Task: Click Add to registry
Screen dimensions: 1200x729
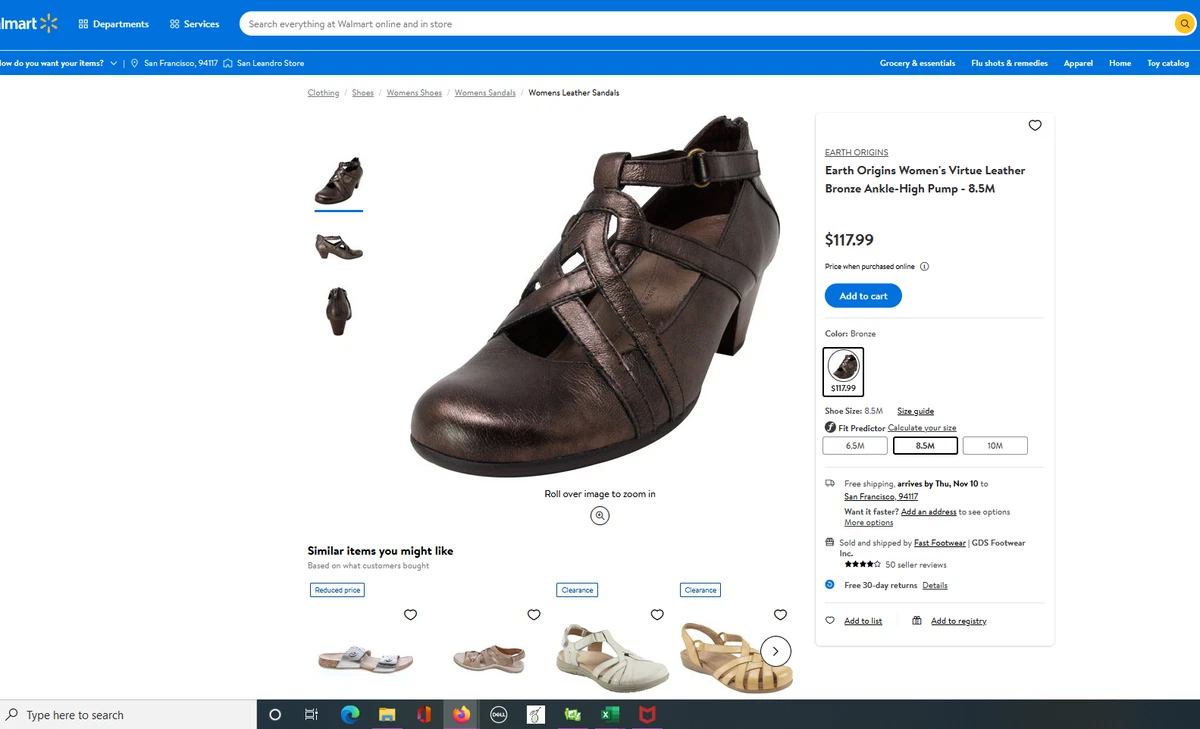Action: (x=959, y=621)
